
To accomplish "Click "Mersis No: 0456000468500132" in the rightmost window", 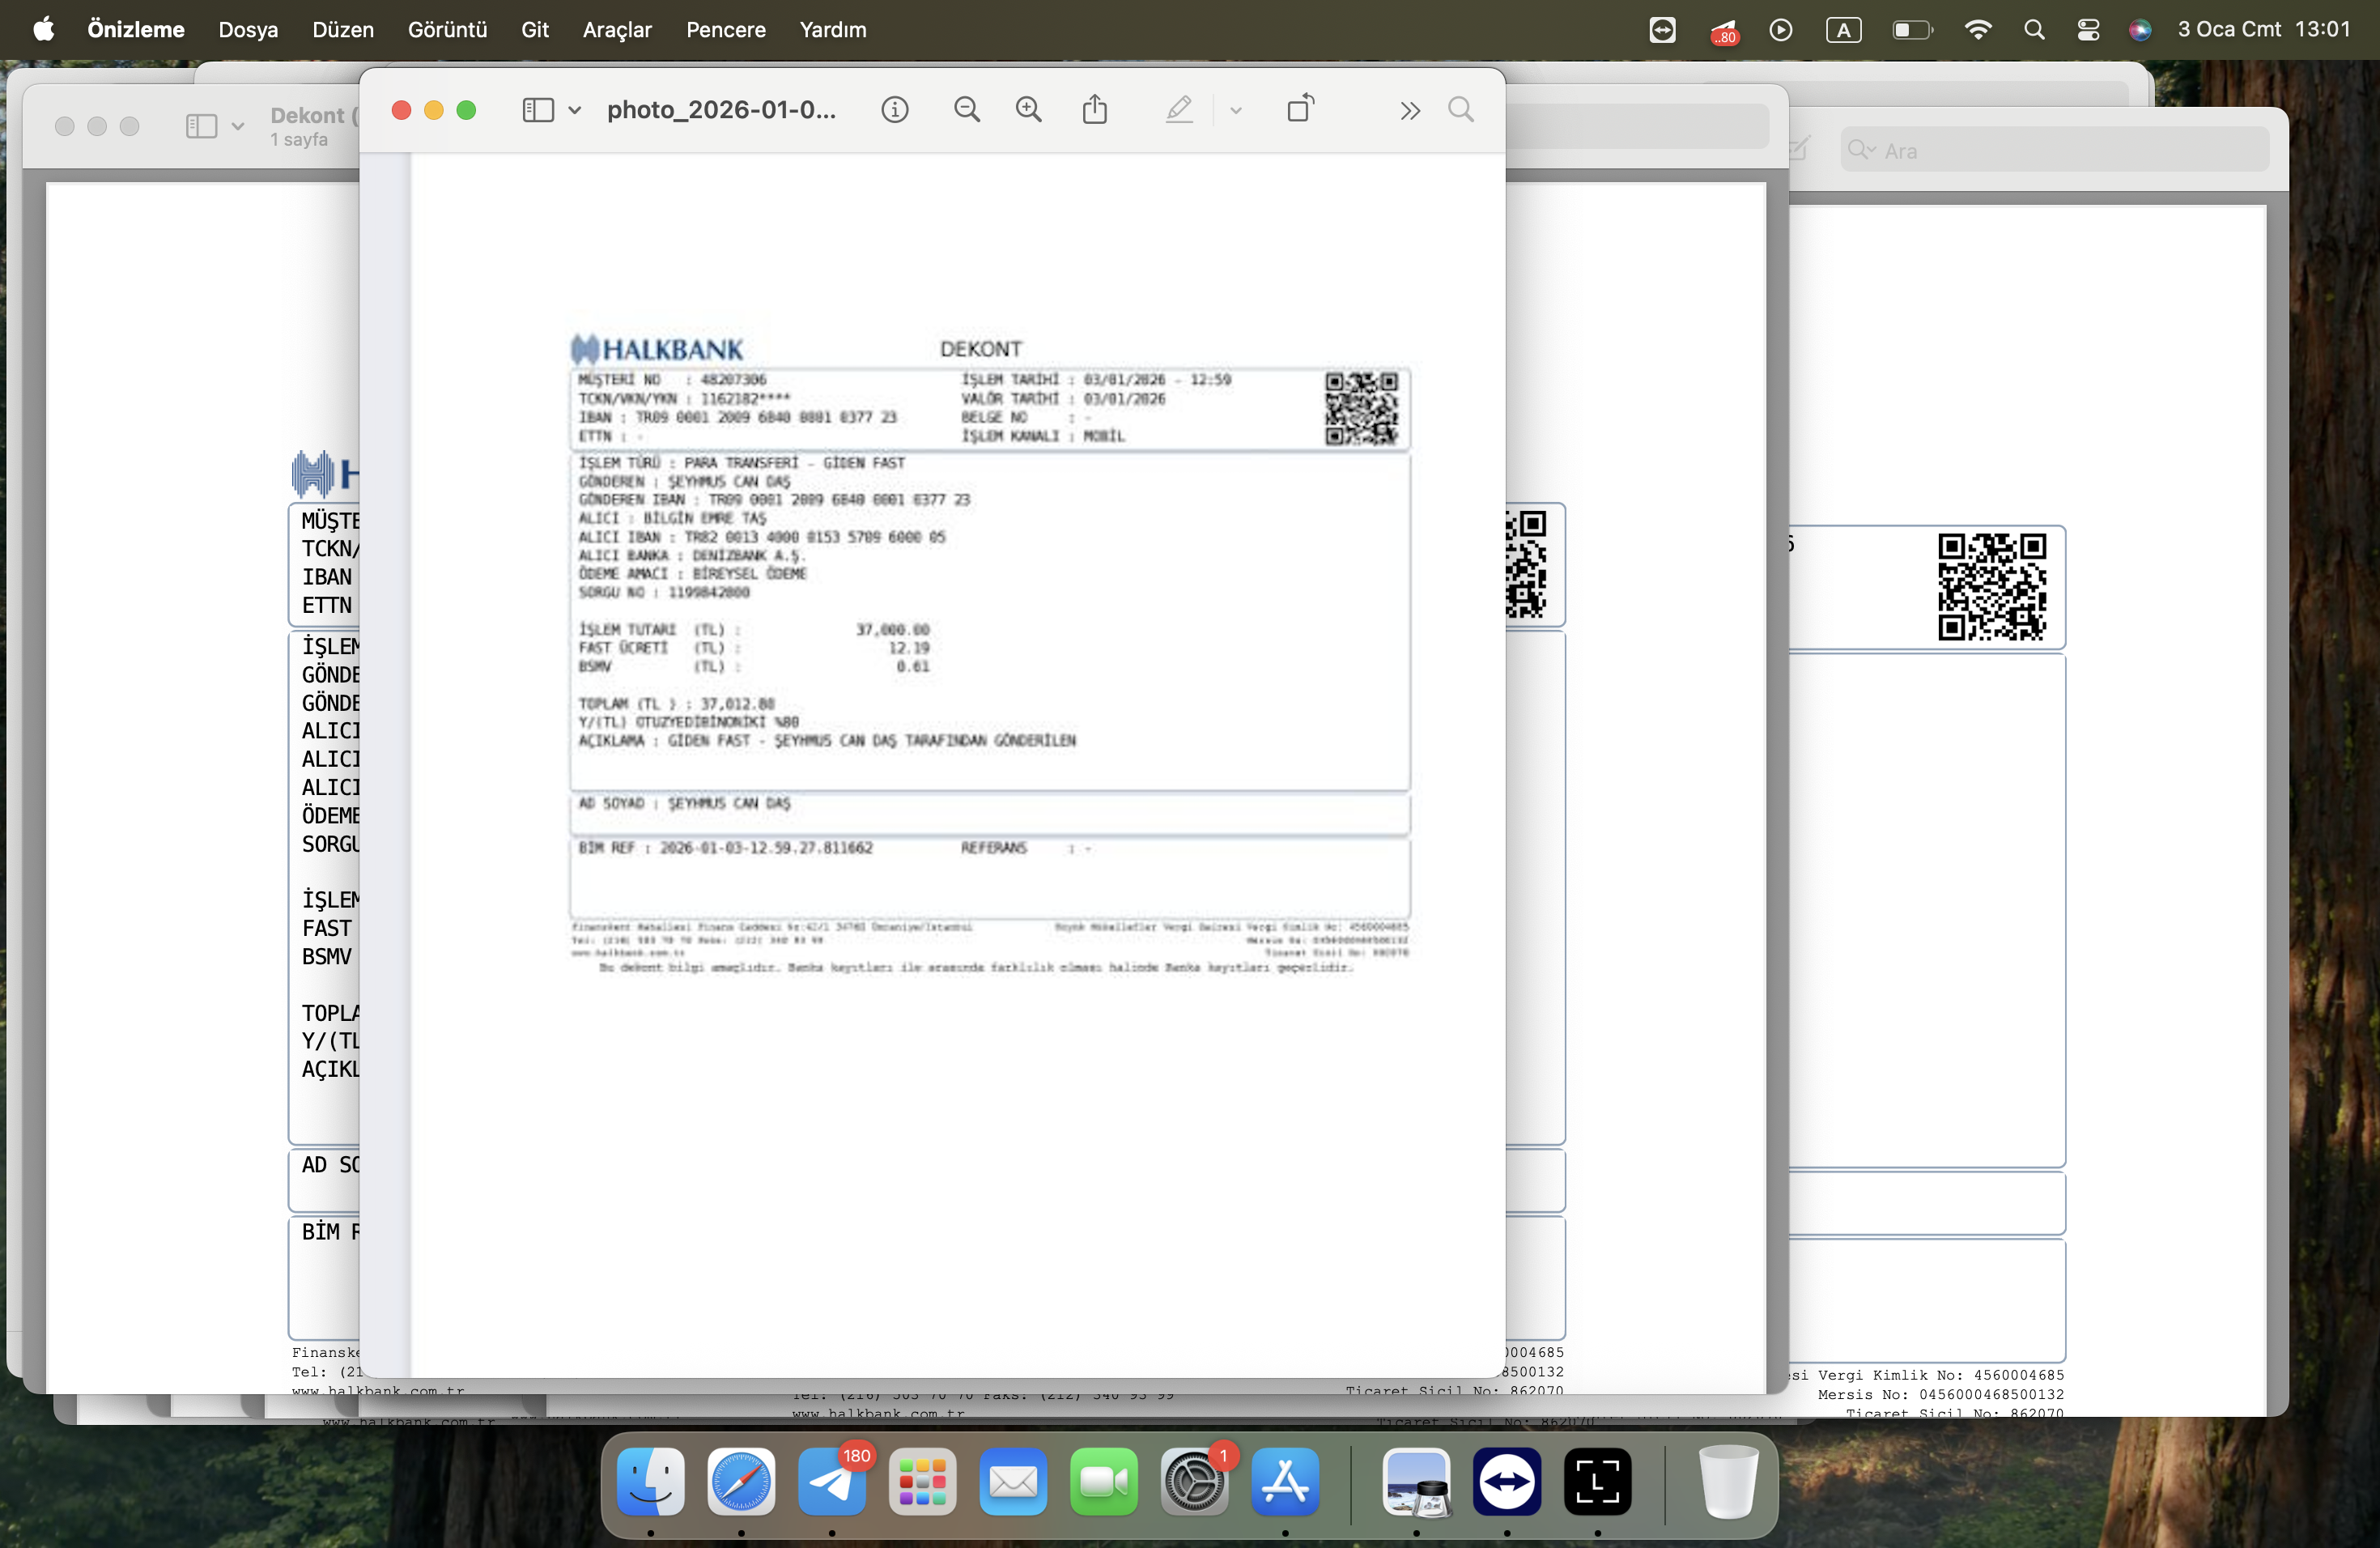I will [x=1941, y=1394].
